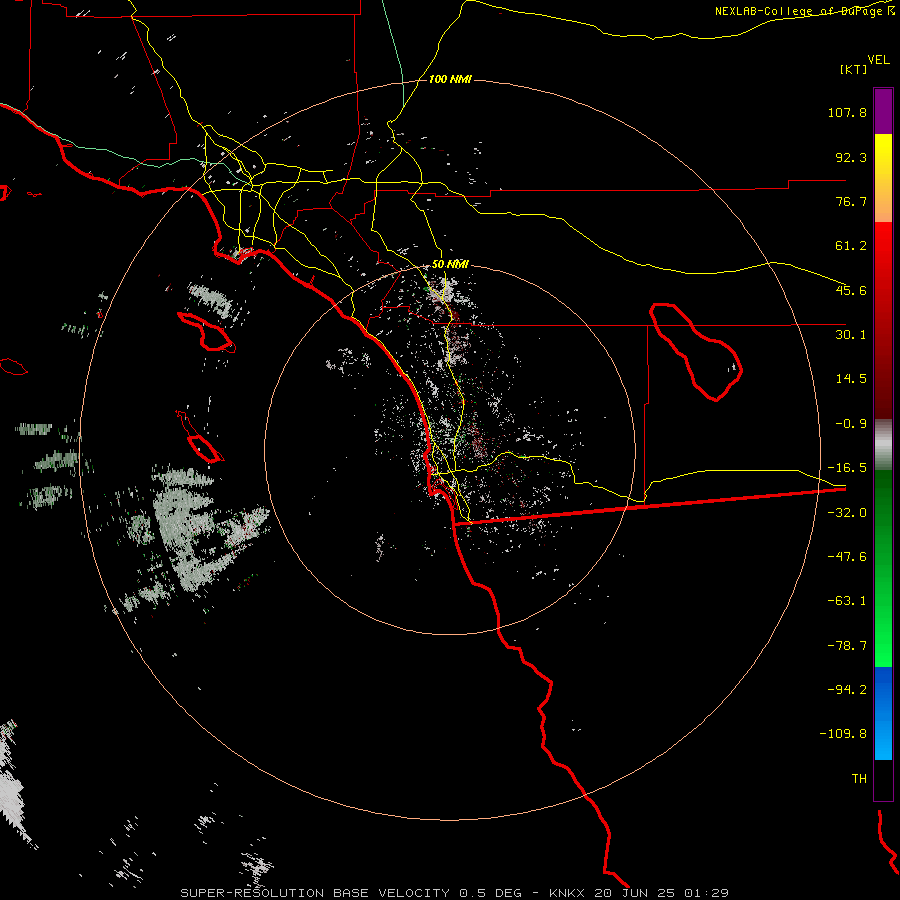The width and height of the screenshot is (900, 900).
Task: Click the Santa Catalina Island outline
Action: (207, 332)
